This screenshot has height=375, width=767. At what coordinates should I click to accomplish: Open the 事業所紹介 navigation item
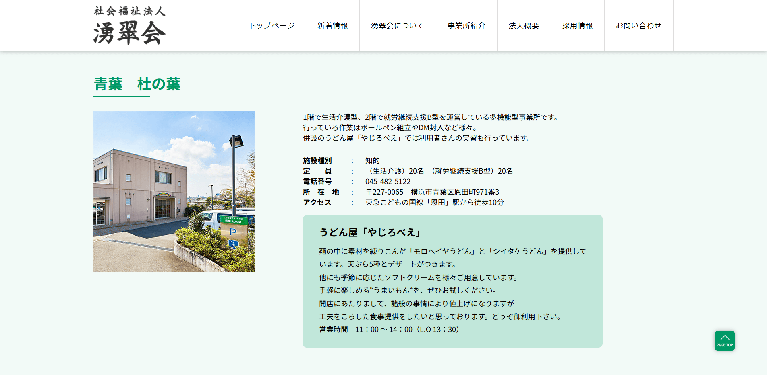[466, 26]
